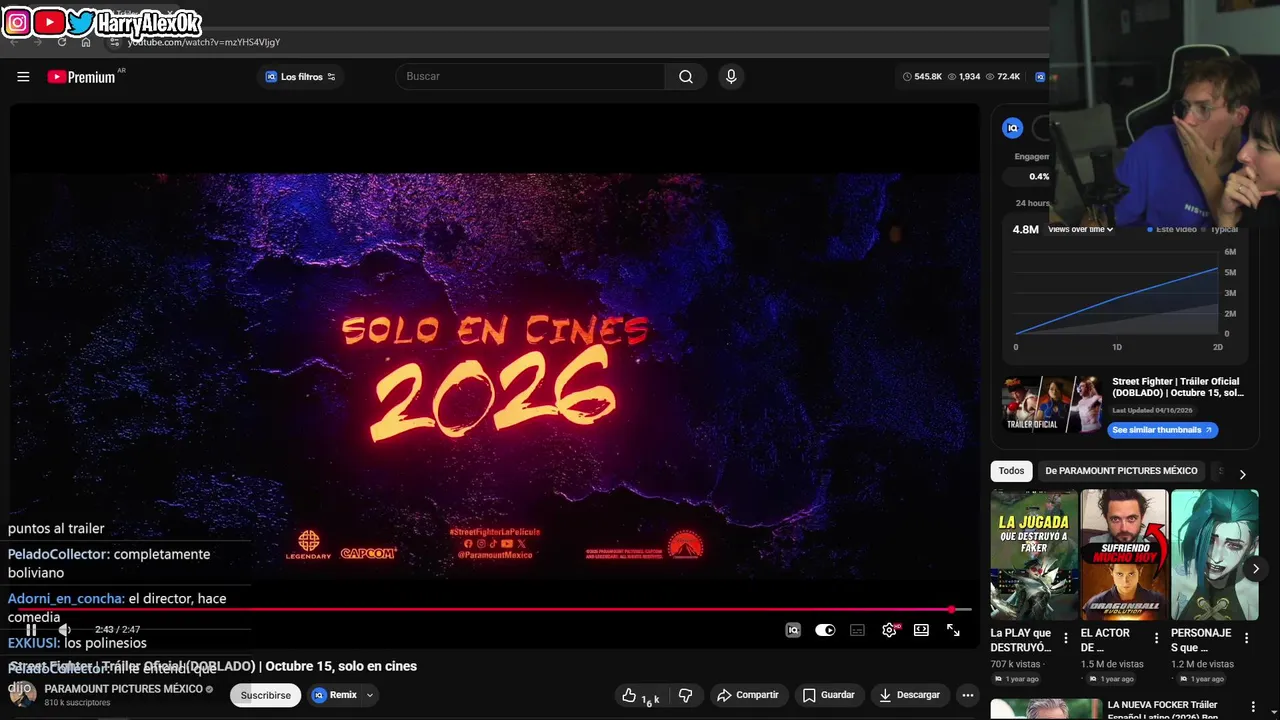Click the 4.8M views figure
Image resolution: width=1280 pixels, height=720 pixels.
1025,229
